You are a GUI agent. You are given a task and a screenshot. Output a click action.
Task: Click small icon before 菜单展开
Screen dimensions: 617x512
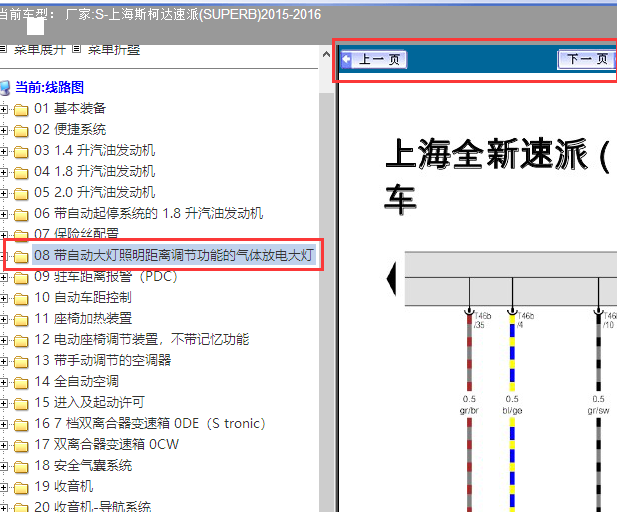(x=3, y=49)
